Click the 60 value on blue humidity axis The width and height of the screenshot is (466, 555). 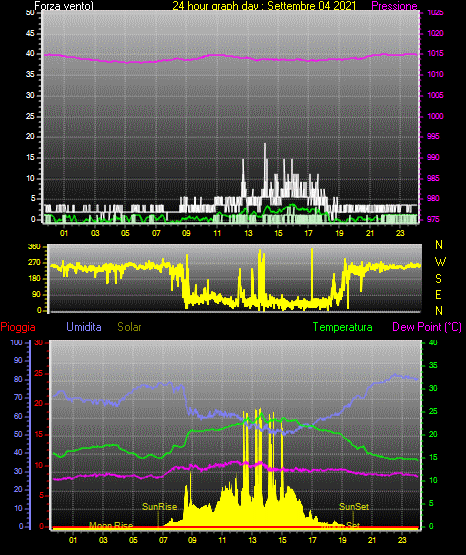(18, 416)
